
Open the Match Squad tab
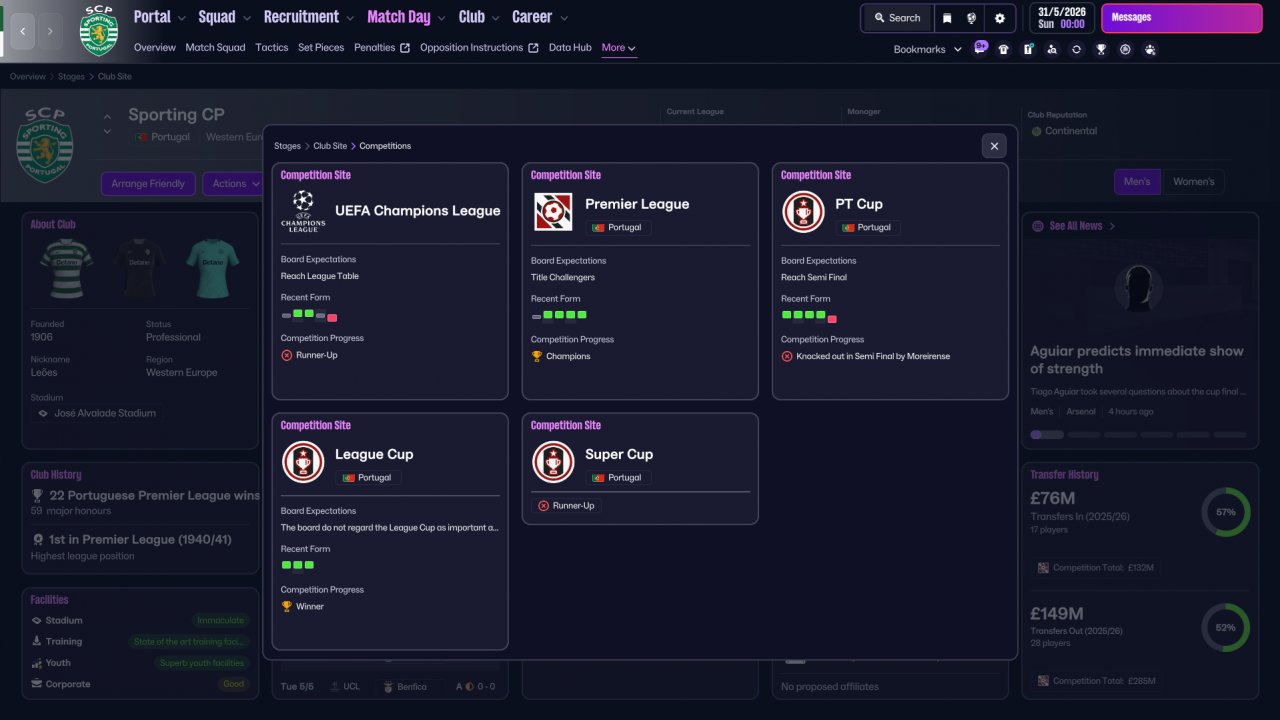pos(215,48)
